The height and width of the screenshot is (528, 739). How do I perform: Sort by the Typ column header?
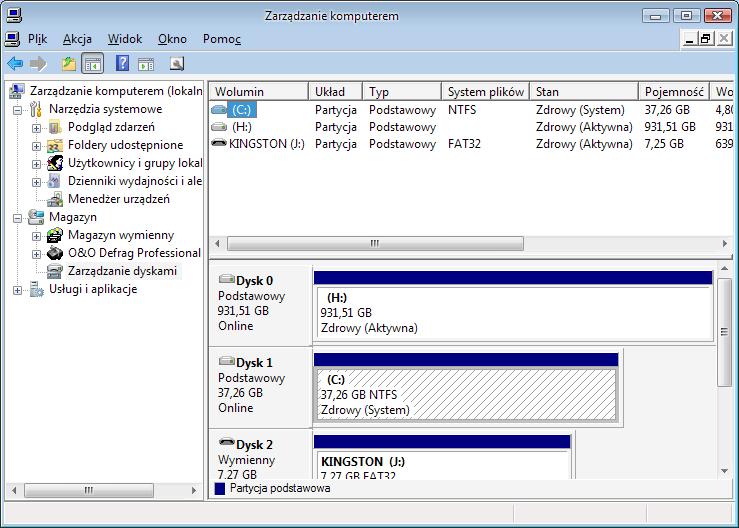(x=402, y=91)
